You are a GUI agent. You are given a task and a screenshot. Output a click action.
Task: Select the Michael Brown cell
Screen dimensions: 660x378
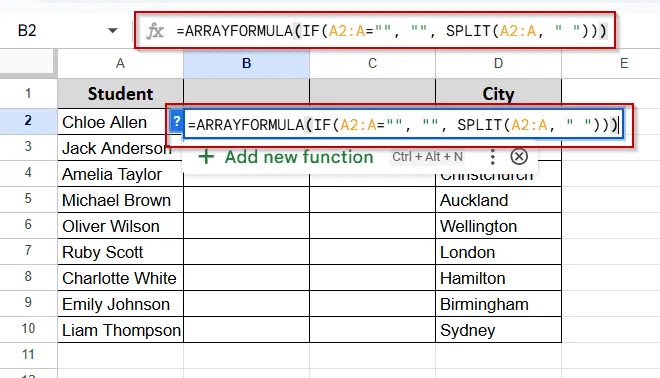120,200
